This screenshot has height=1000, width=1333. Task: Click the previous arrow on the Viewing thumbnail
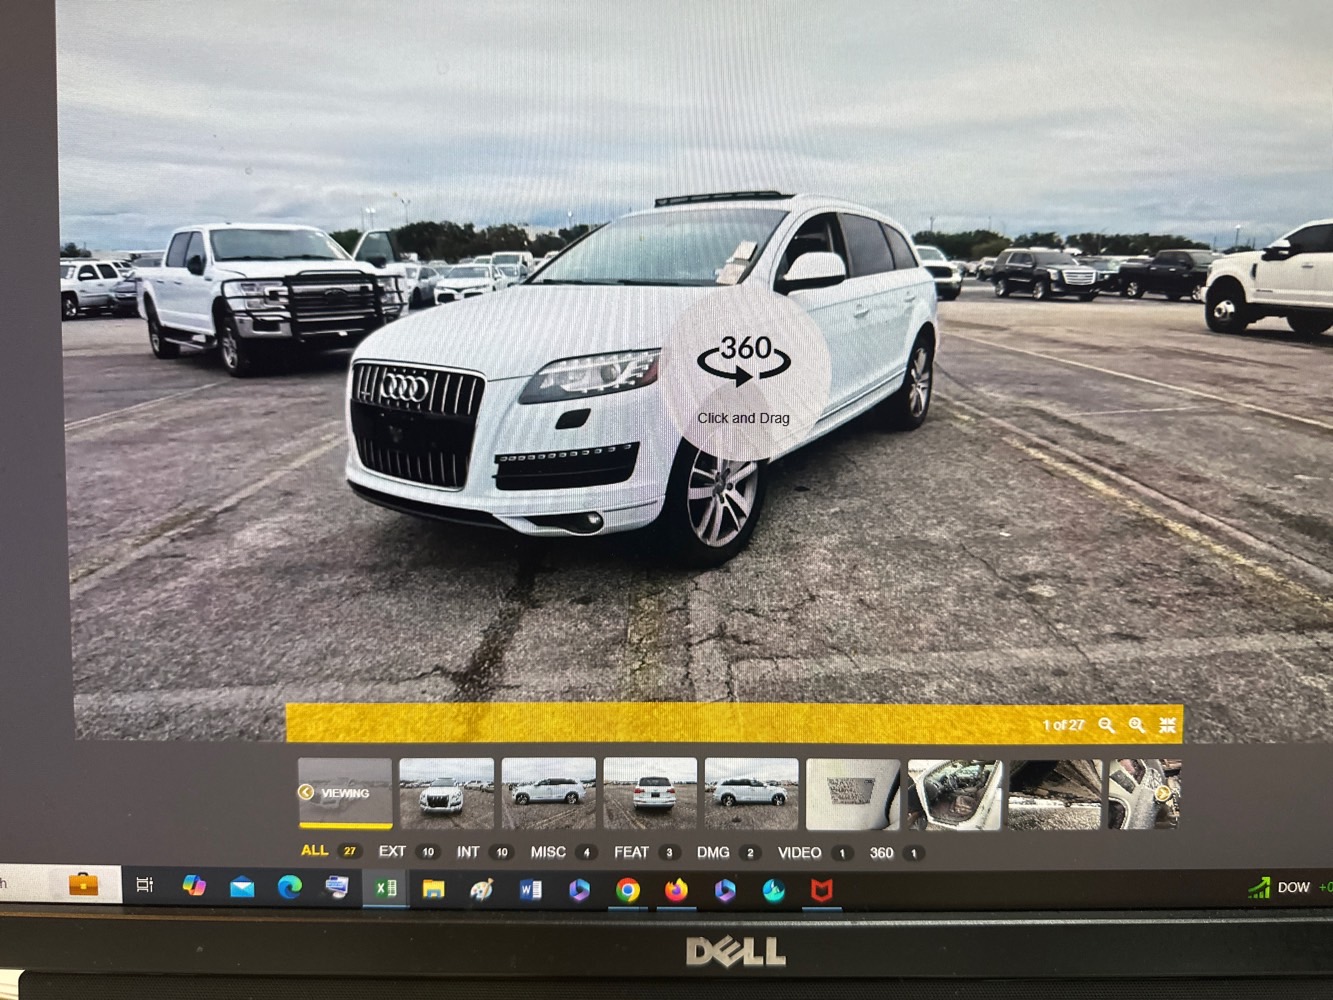pos(306,792)
